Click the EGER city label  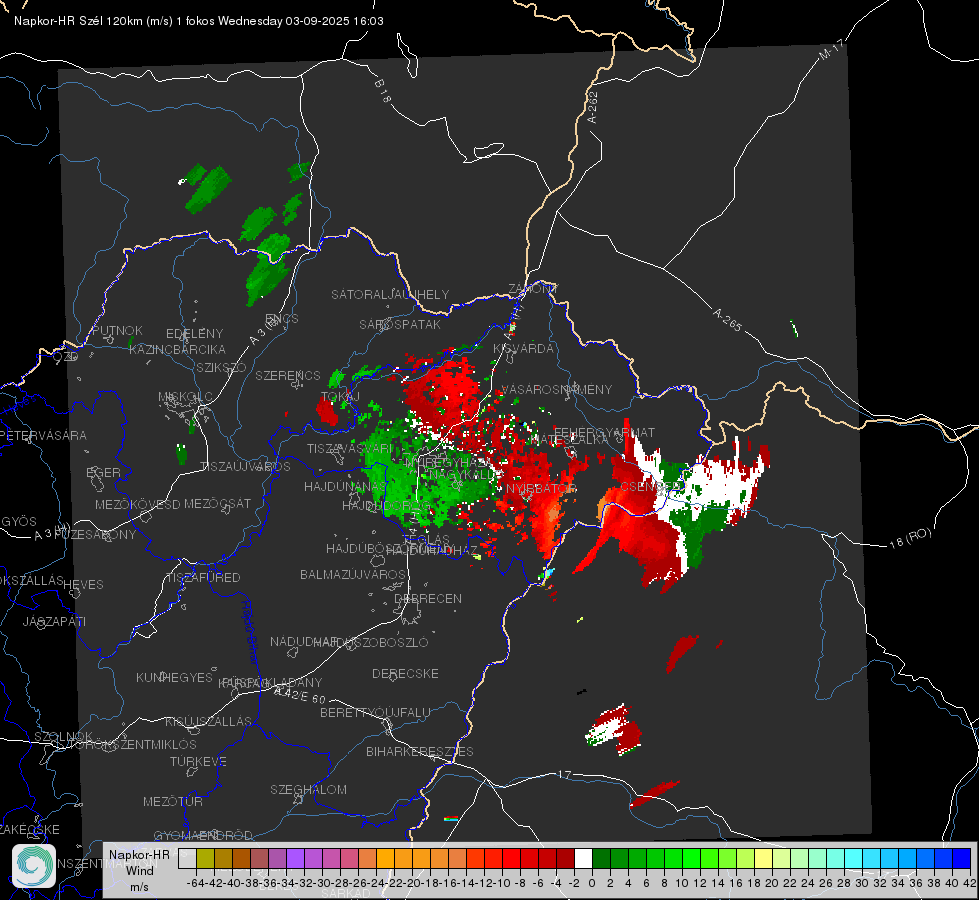pyautogui.click(x=103, y=472)
